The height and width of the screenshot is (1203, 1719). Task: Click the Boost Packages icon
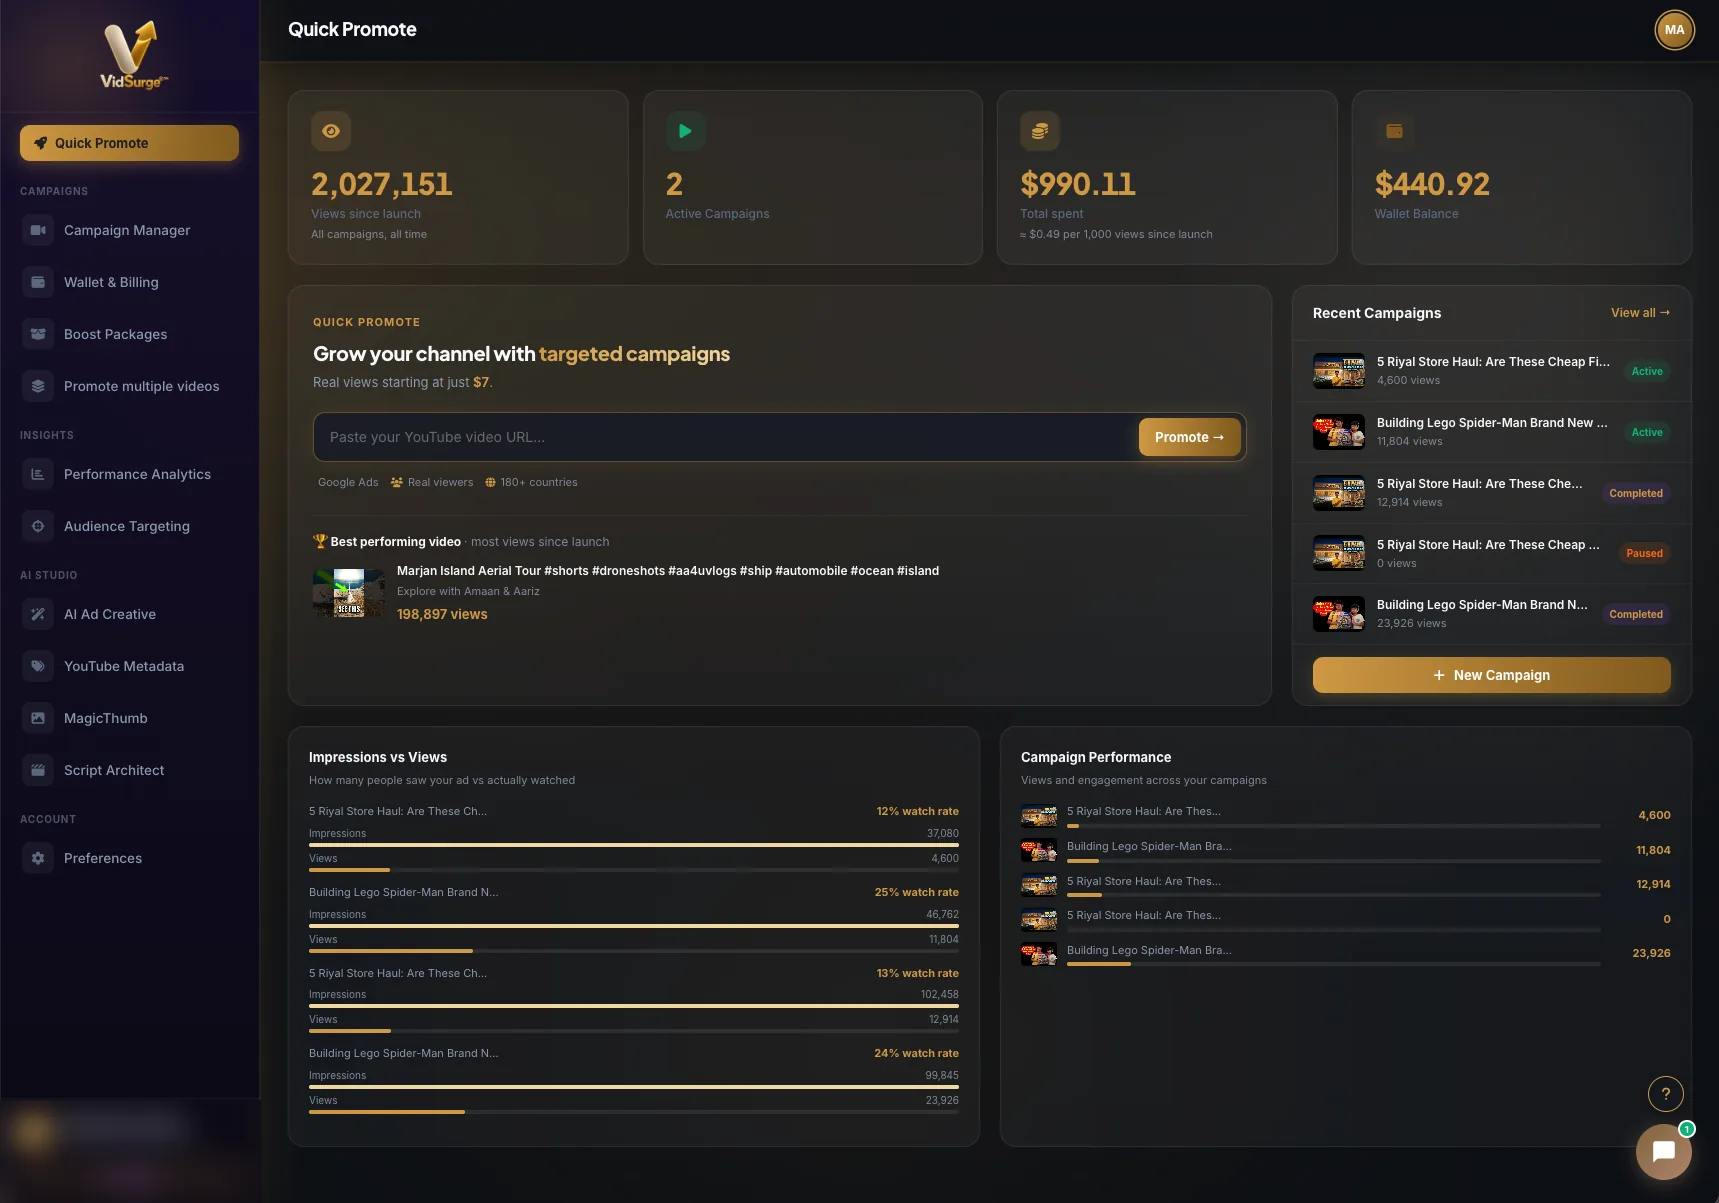pos(38,334)
